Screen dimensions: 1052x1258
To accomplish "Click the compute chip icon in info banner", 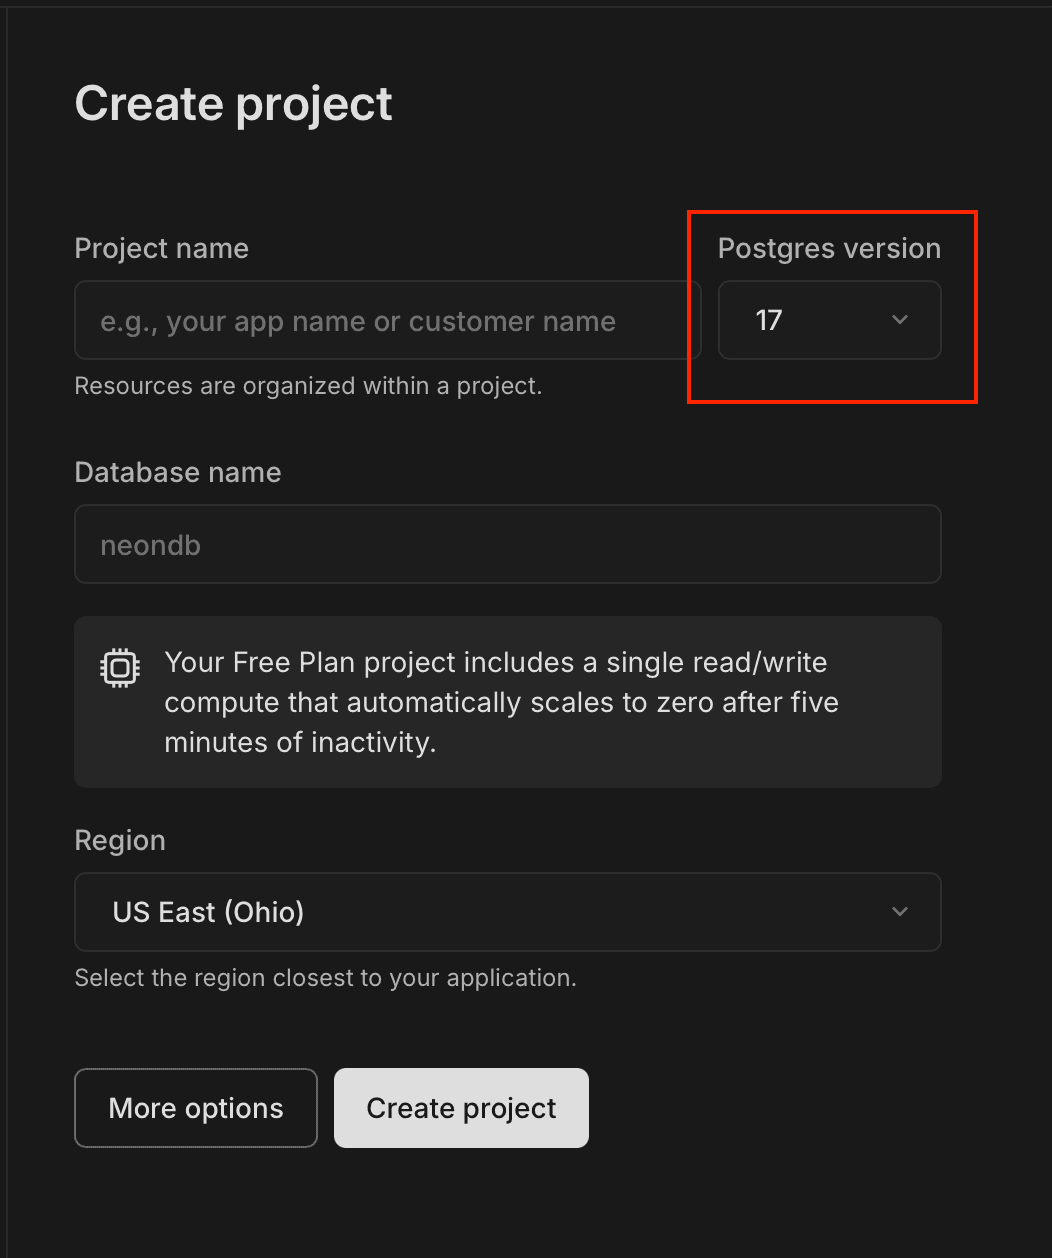I will point(119,668).
